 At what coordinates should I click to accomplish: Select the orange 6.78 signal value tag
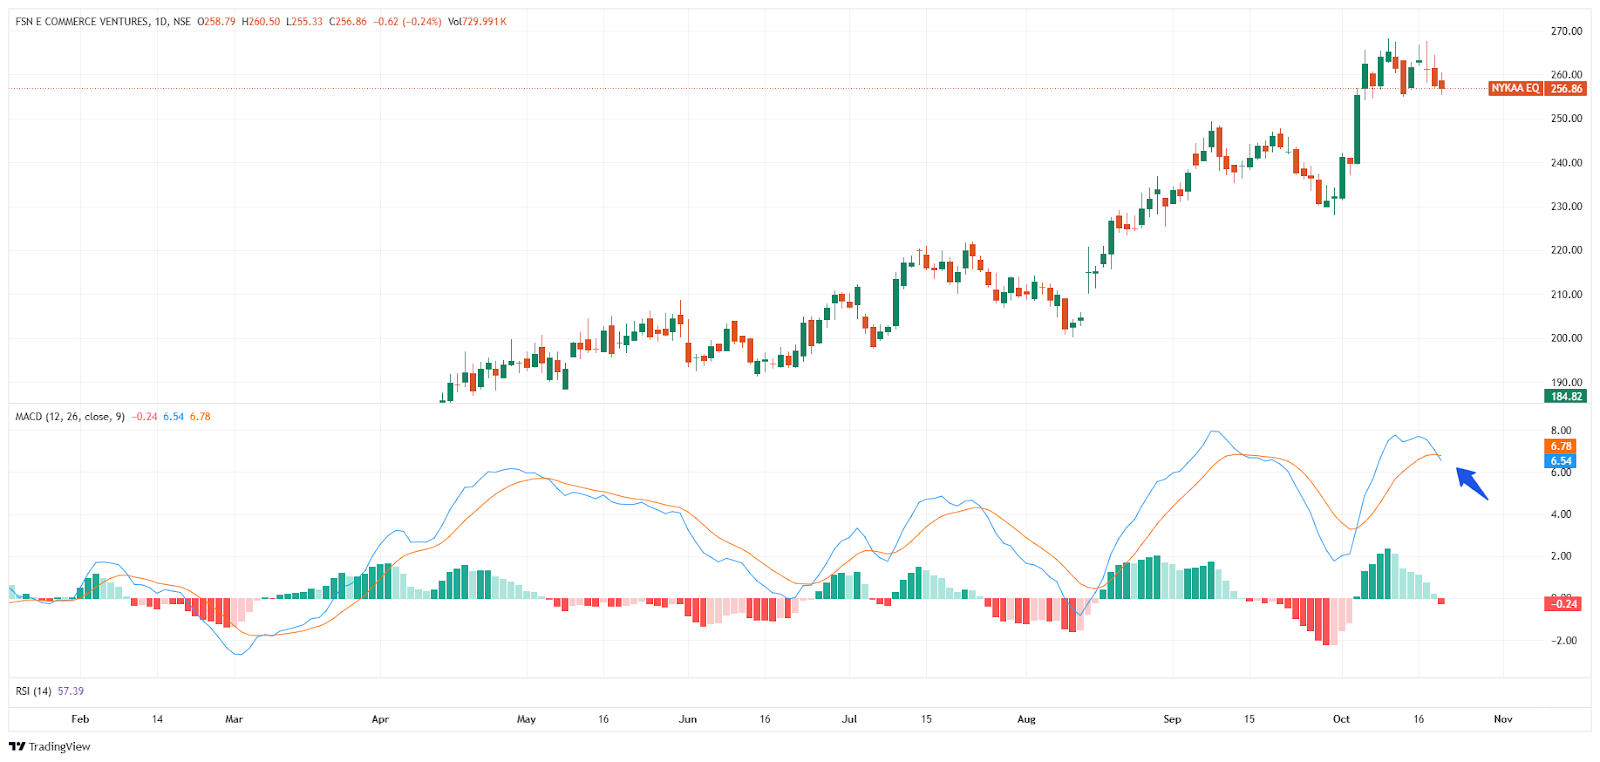(1561, 446)
